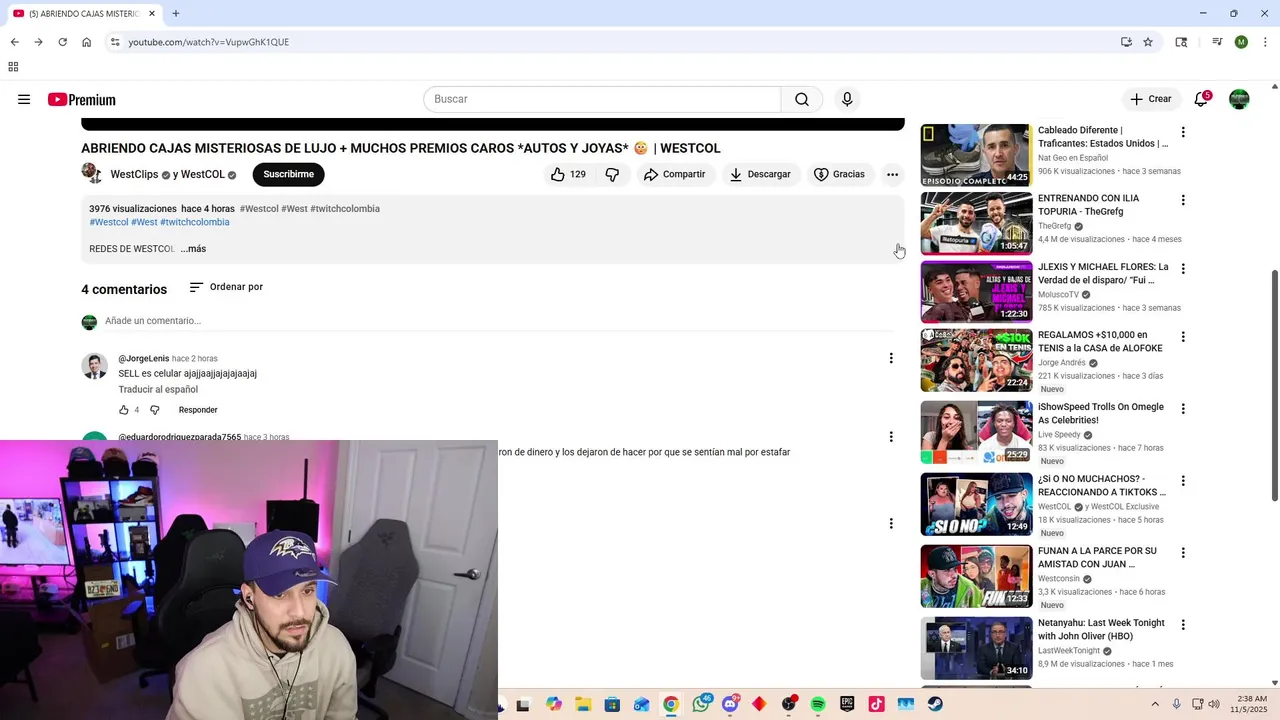Open the YouTube hamburger guide menu
The width and height of the screenshot is (1280, 720).
[24, 99]
